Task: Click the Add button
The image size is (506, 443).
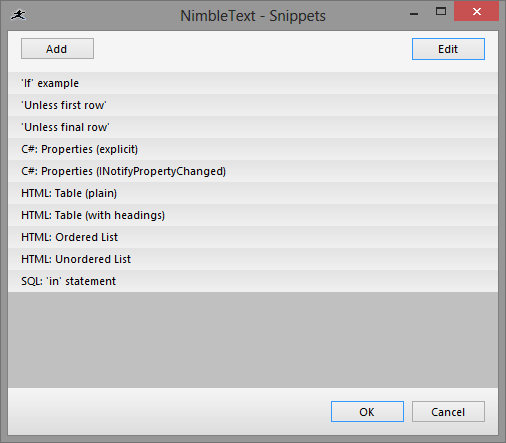Action: point(57,49)
